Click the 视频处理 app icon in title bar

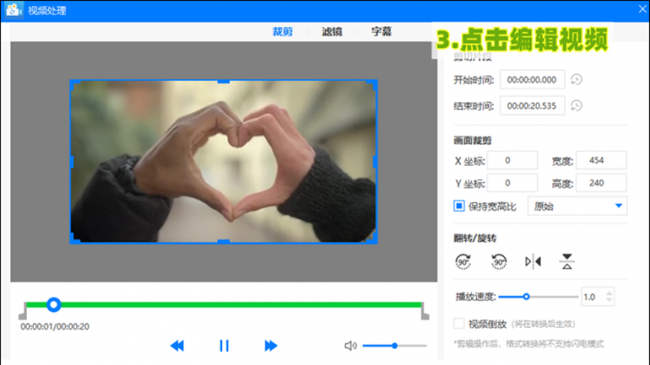pos(13,10)
